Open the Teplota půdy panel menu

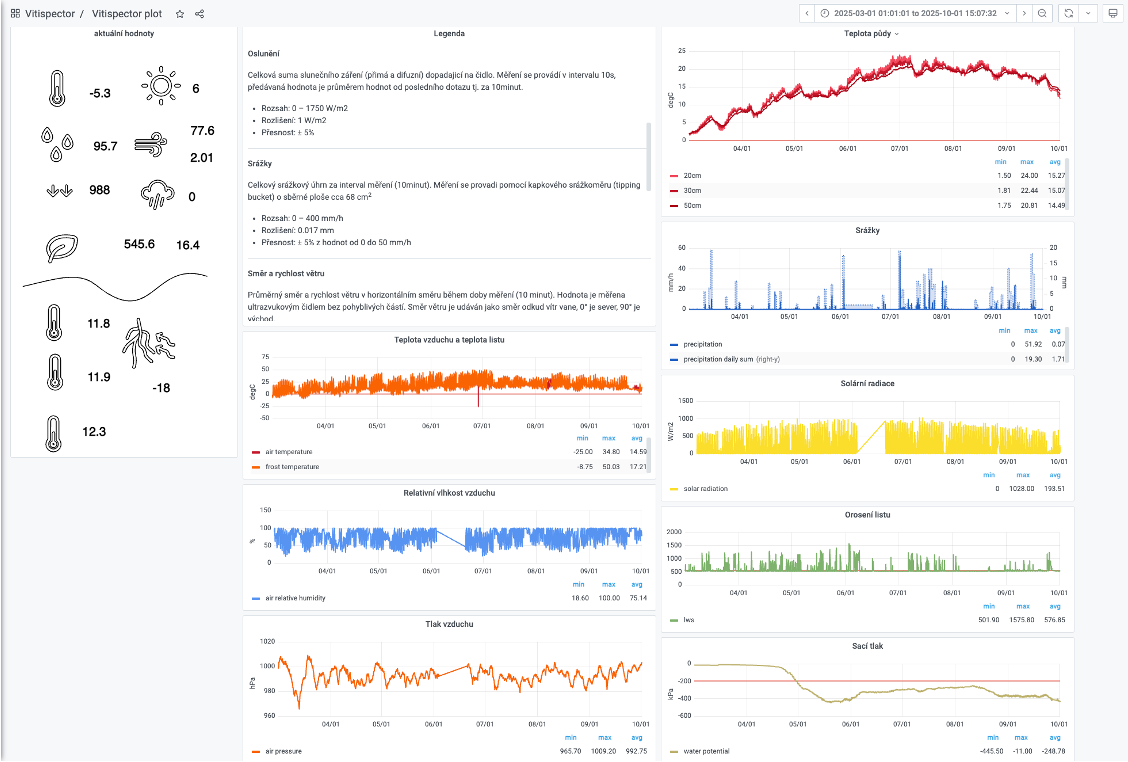click(x=897, y=33)
